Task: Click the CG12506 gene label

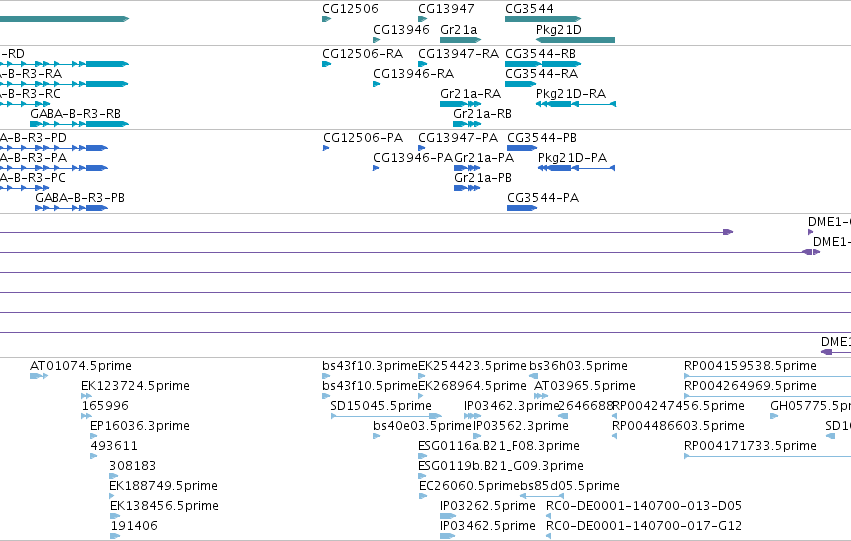Action: pyautogui.click(x=350, y=9)
